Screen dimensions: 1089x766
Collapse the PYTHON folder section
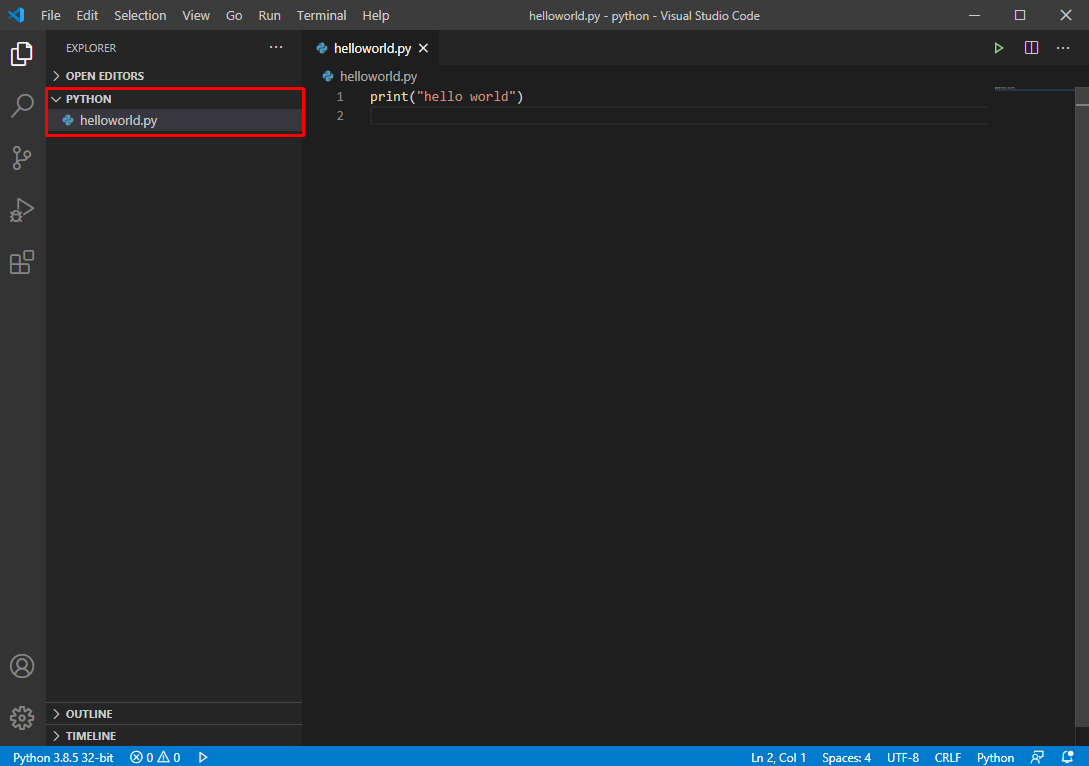[x=174, y=99]
